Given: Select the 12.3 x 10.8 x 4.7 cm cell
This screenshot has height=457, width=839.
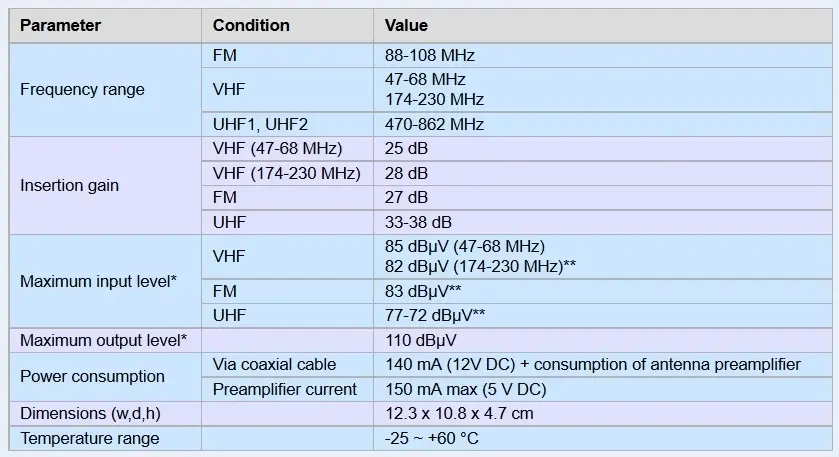Looking at the screenshot, I should pos(603,414).
